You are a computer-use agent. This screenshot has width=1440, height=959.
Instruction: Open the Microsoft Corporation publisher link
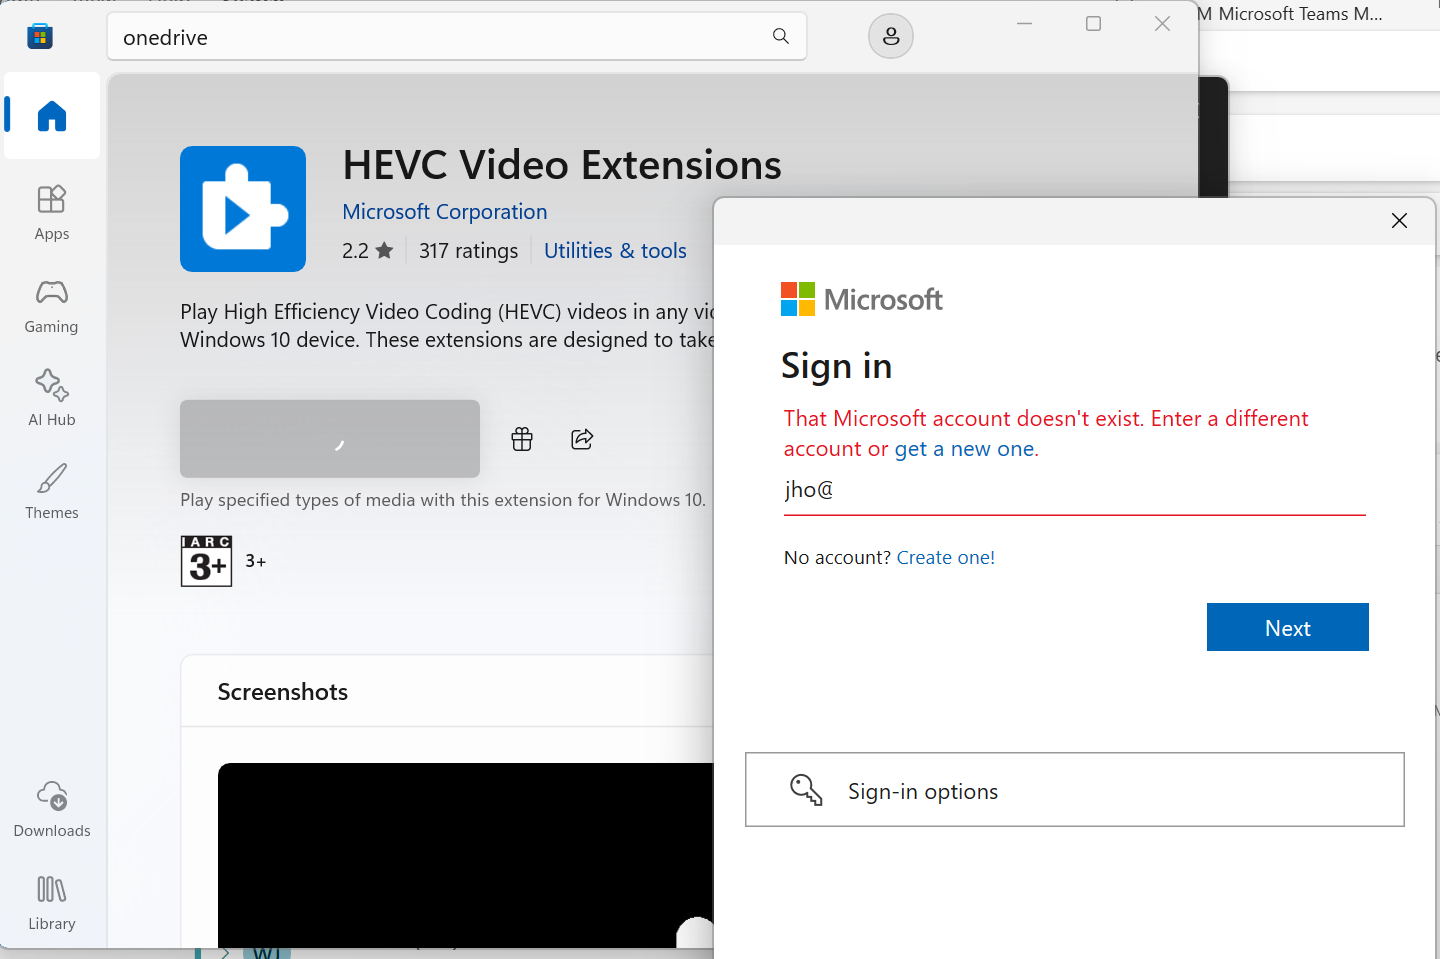pyautogui.click(x=445, y=212)
